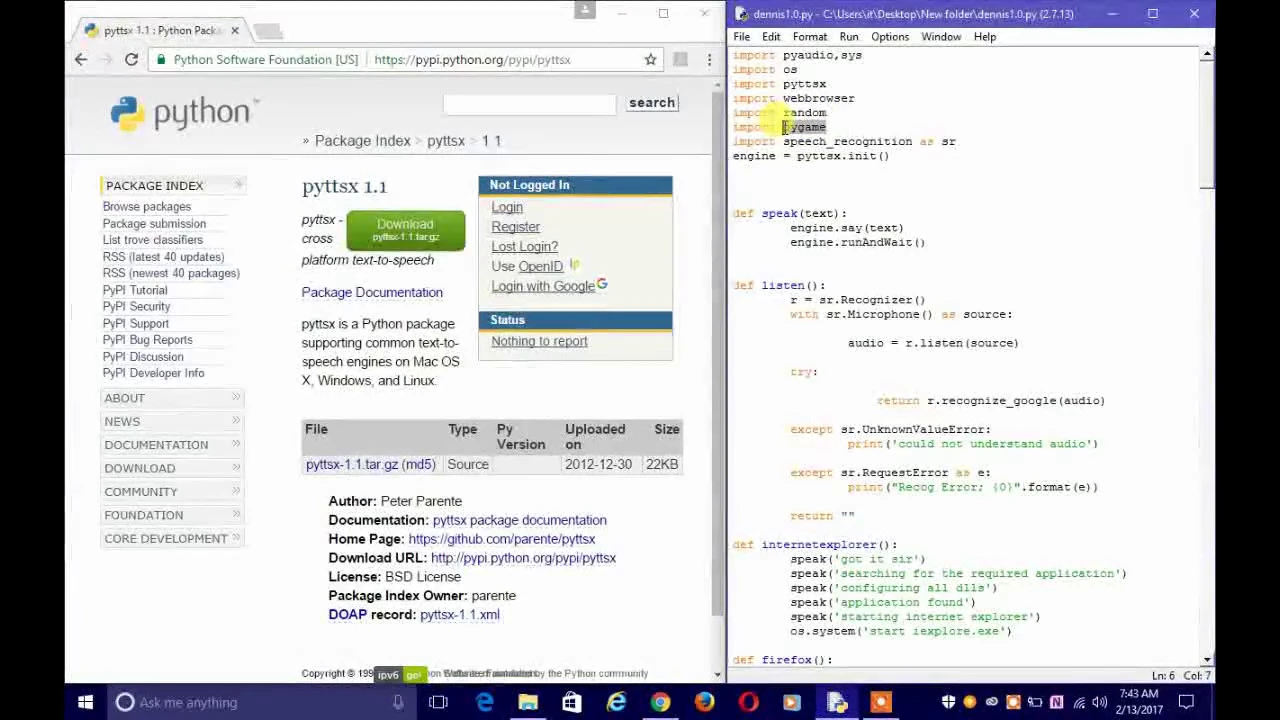Go back with Chrome's back arrow
This screenshot has height=720, width=1280.
(x=81, y=60)
